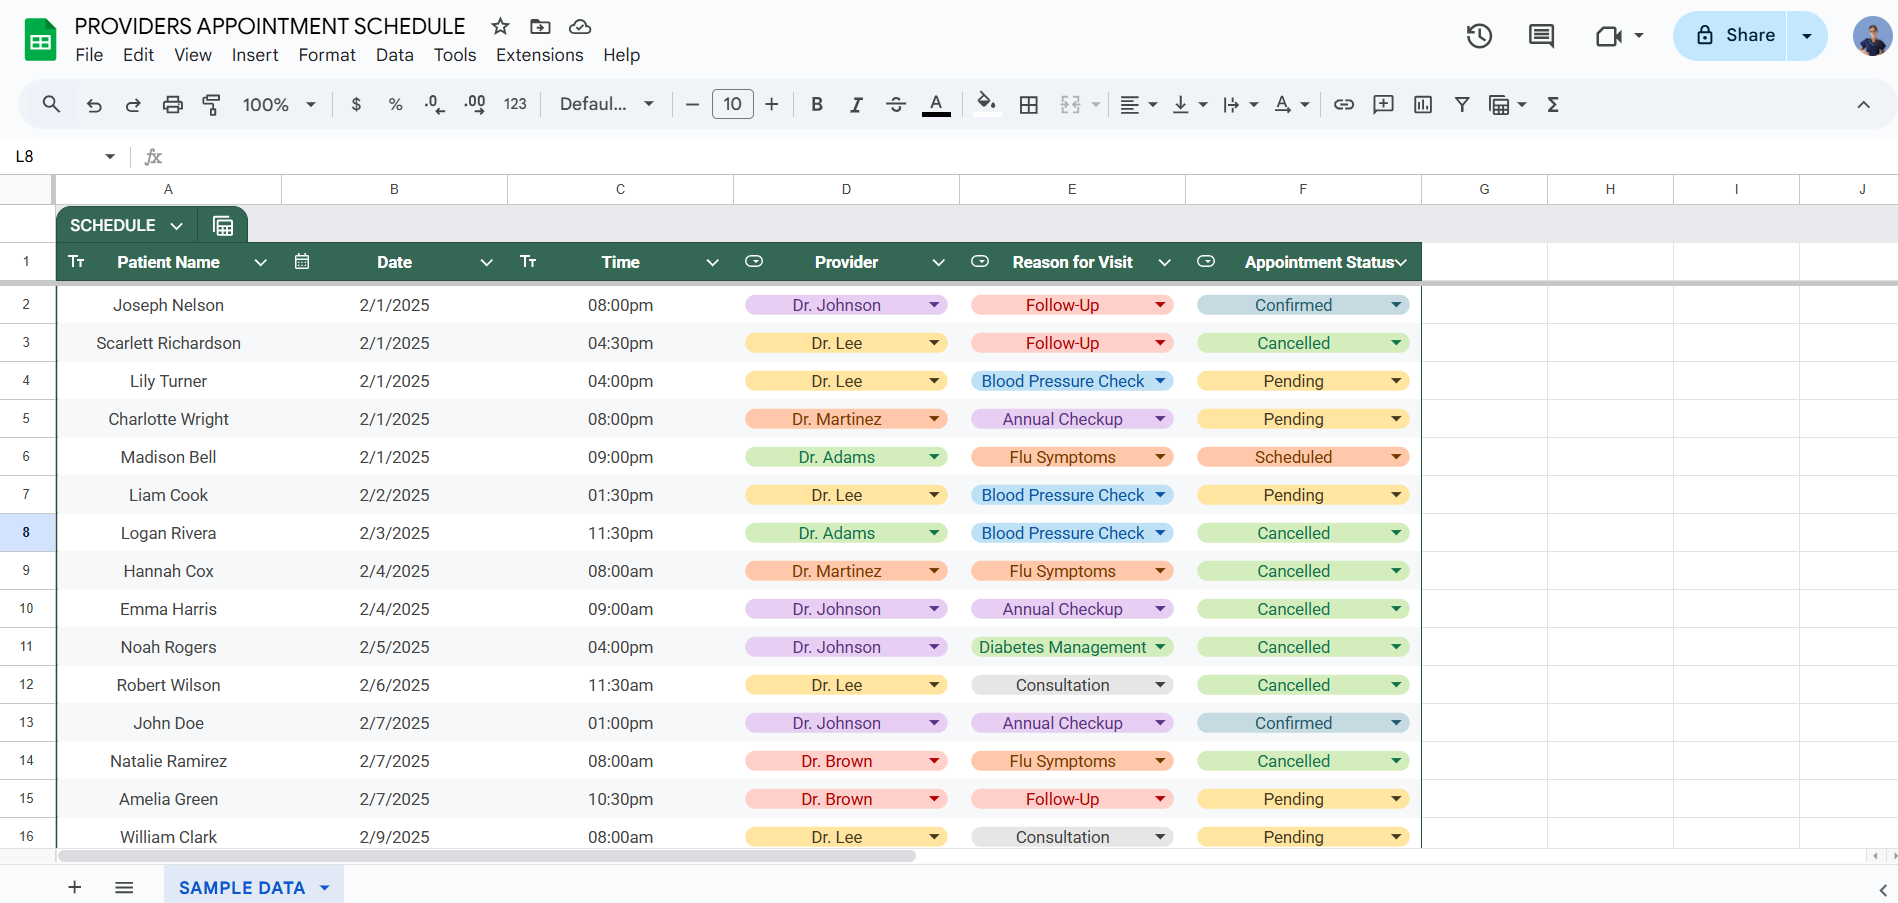Open the Share options arrow
The image size is (1898, 903).
tap(1807, 36)
